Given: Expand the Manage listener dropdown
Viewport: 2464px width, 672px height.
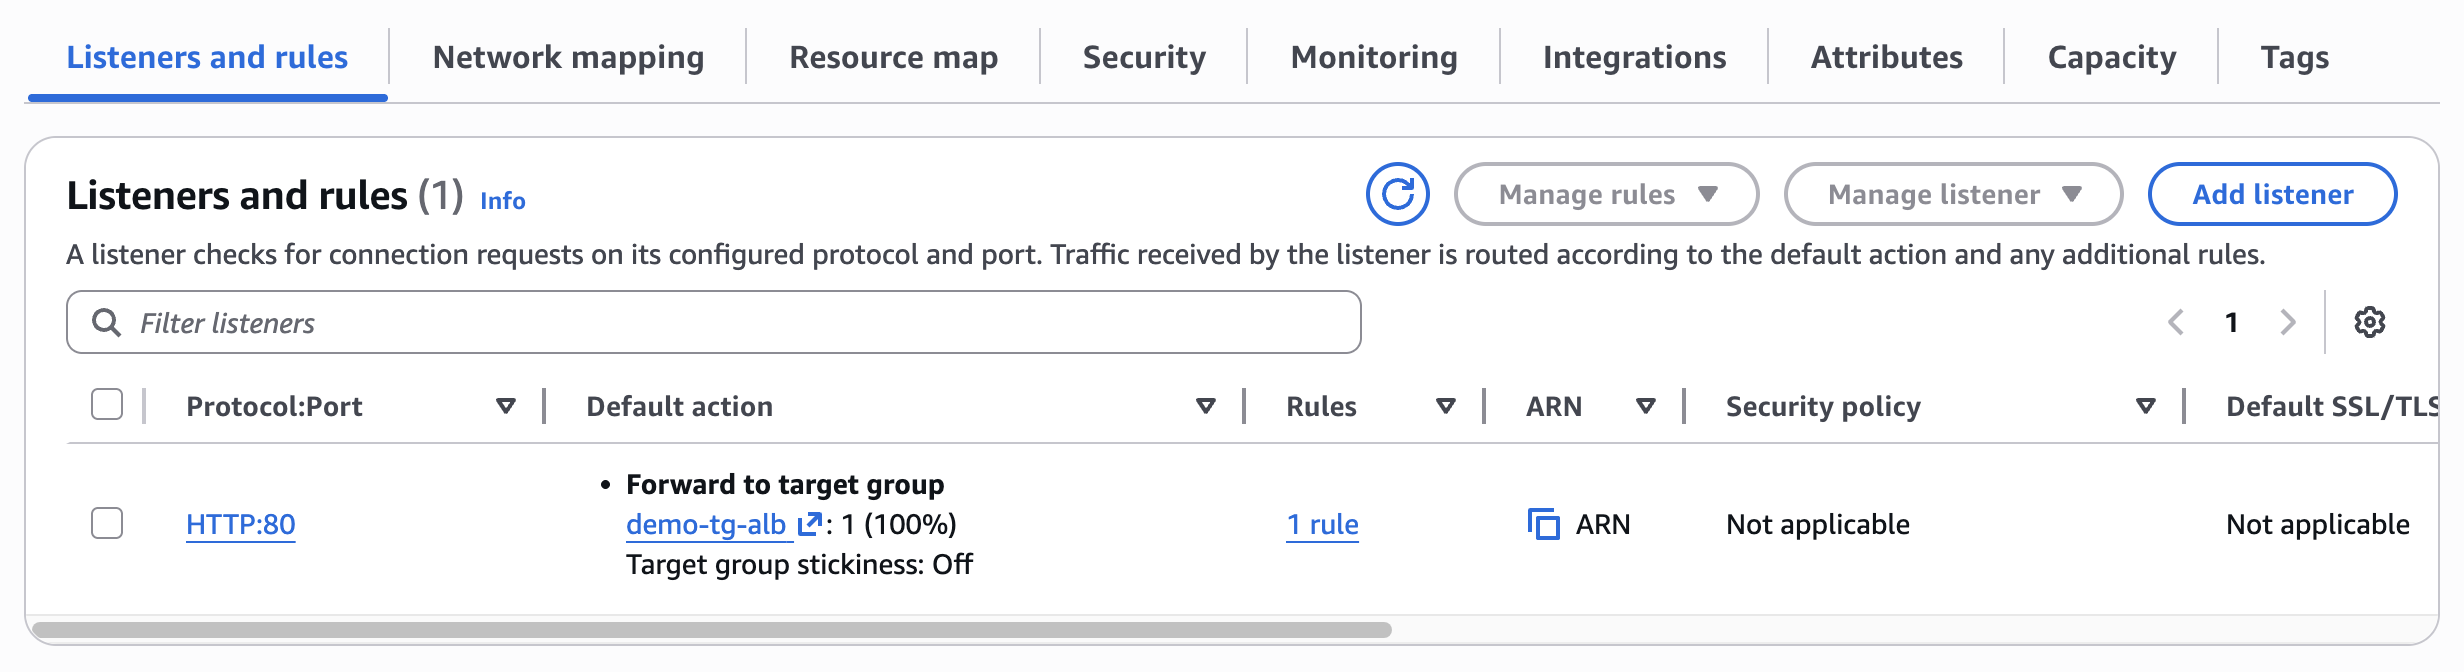Looking at the screenshot, I should click(1953, 194).
